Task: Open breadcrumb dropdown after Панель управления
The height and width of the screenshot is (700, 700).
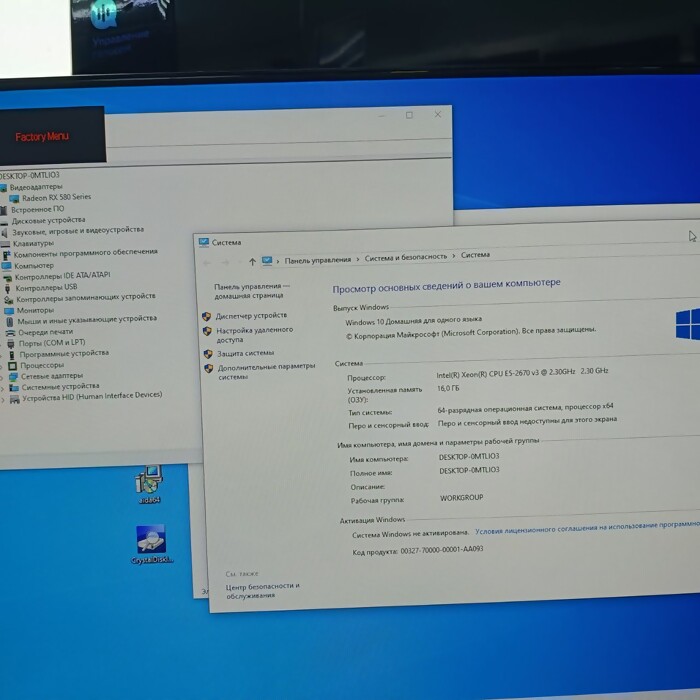Action: pyautogui.click(x=358, y=259)
